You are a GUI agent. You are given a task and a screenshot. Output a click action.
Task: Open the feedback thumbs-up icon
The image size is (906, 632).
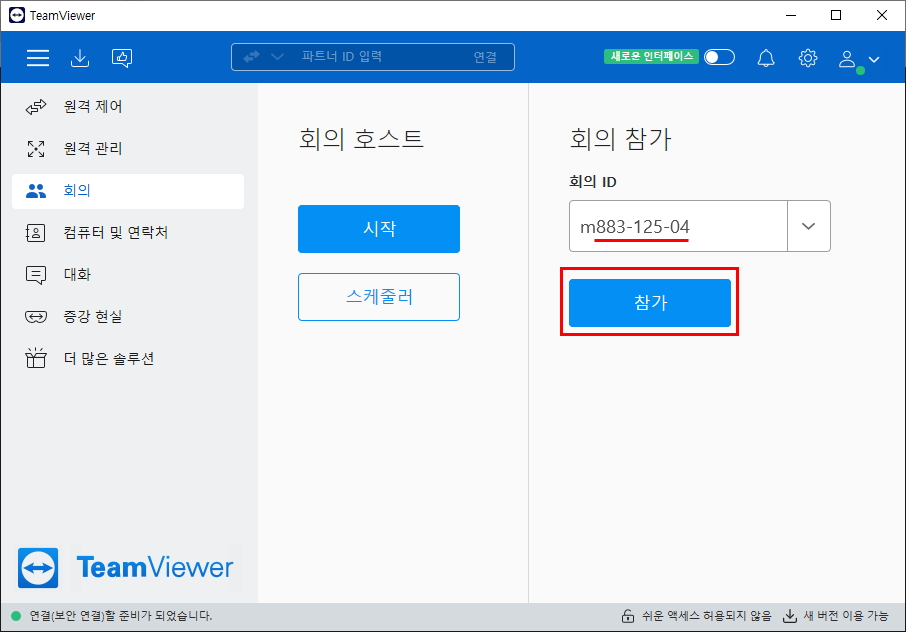[122, 58]
